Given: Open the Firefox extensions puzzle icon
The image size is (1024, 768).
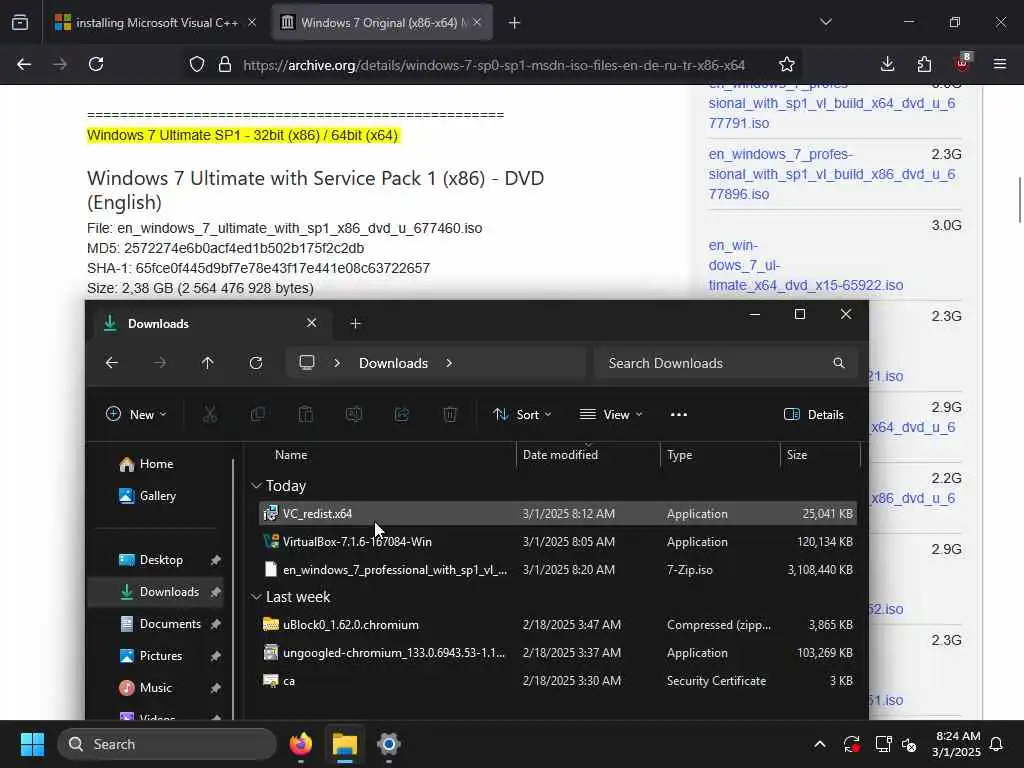Looking at the screenshot, I should [924, 64].
